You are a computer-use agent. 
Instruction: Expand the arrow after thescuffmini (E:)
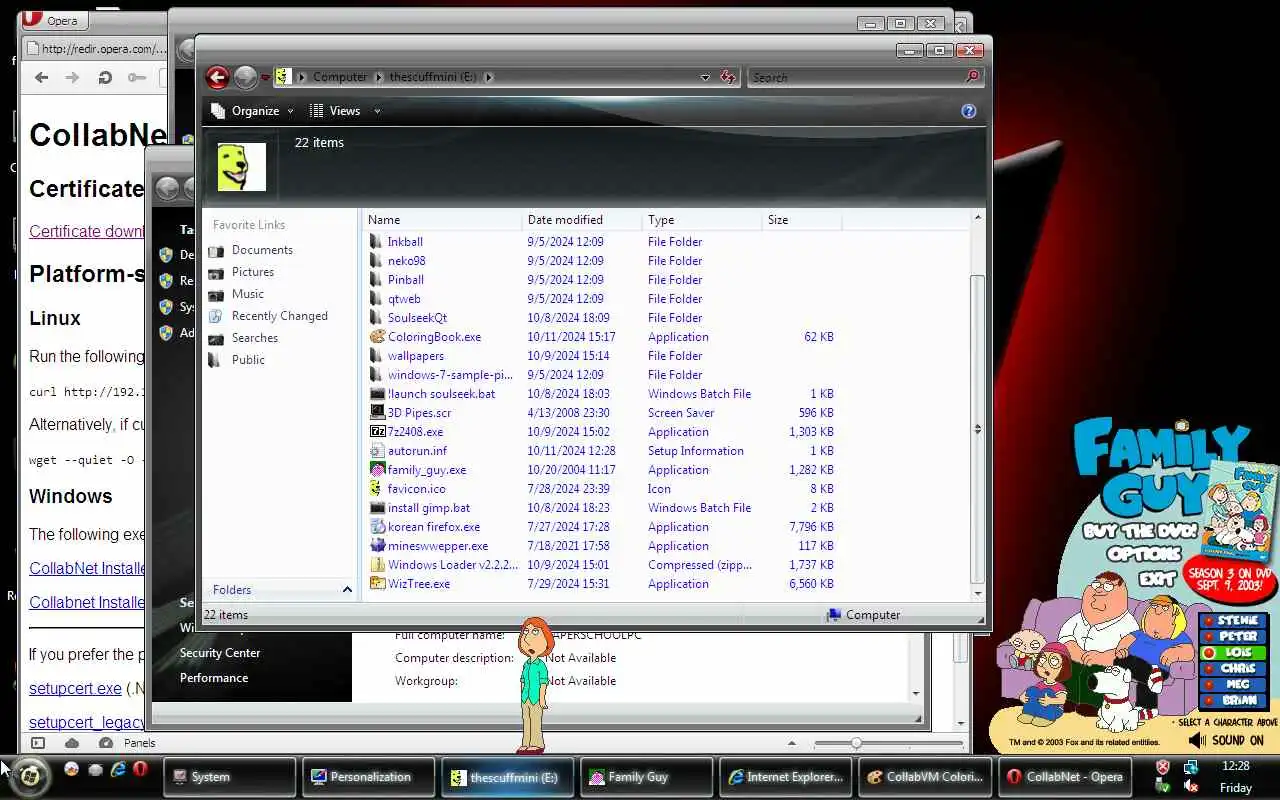coord(488,77)
